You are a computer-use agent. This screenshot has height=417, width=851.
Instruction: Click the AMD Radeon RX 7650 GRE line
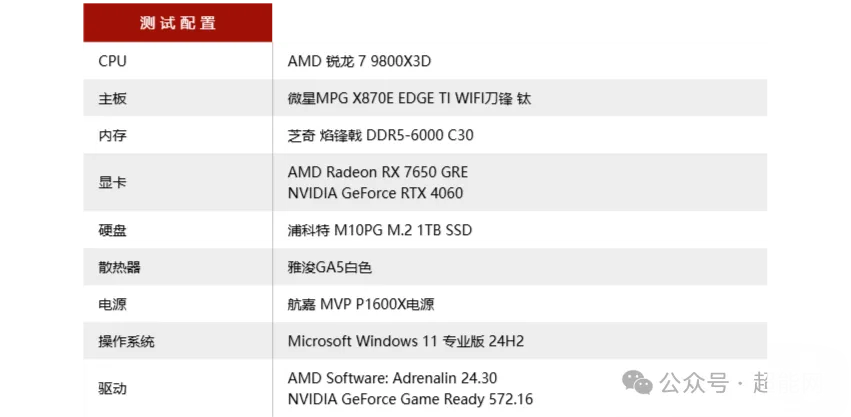tap(377, 172)
